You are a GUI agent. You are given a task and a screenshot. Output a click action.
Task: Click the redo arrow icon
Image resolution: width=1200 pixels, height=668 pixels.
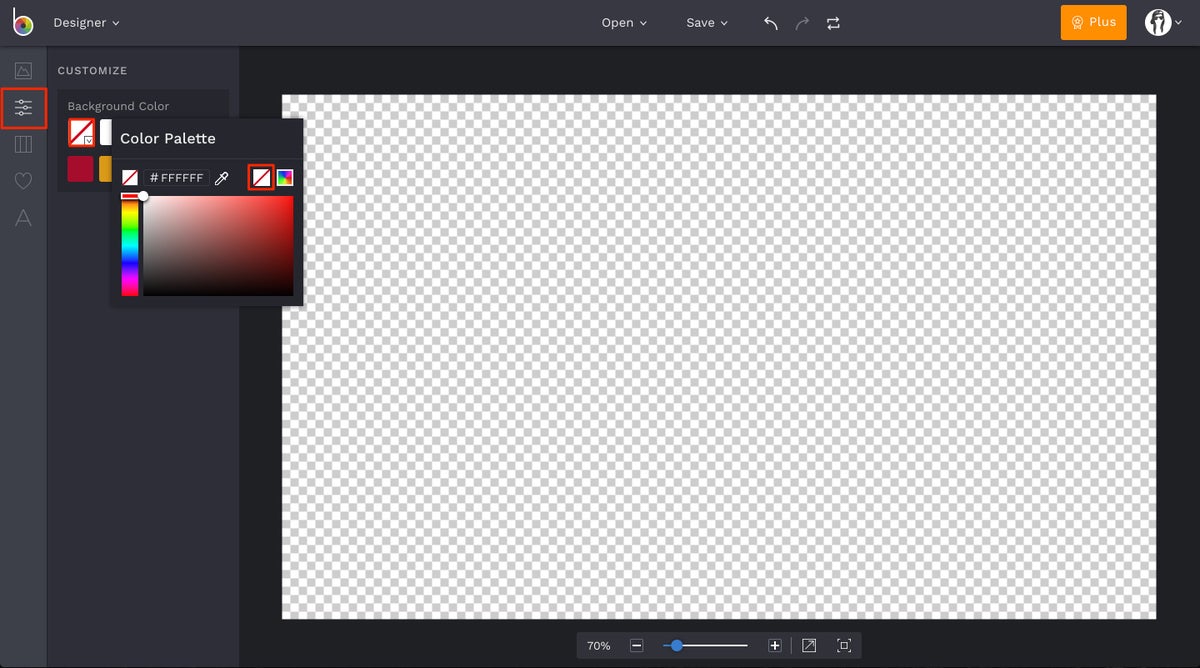[802, 22]
